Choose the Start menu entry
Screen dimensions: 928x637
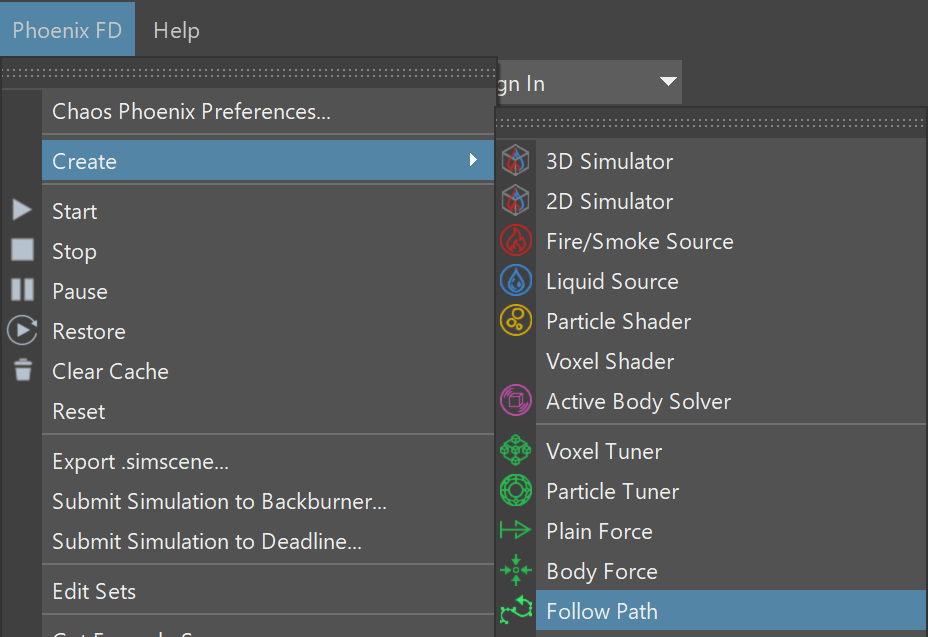(268, 211)
